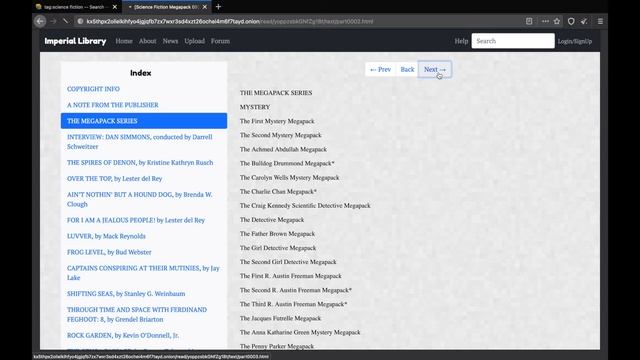Click the Imperial Library logo
The height and width of the screenshot is (360, 640).
click(x=75, y=41)
